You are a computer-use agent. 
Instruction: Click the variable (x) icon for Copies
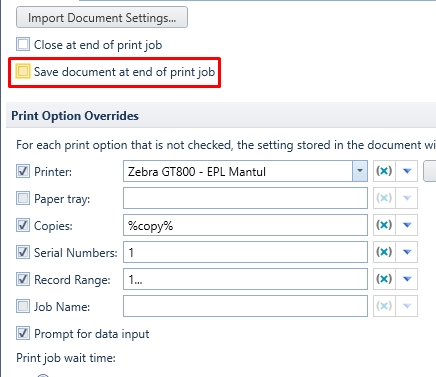pyautogui.click(x=384, y=225)
